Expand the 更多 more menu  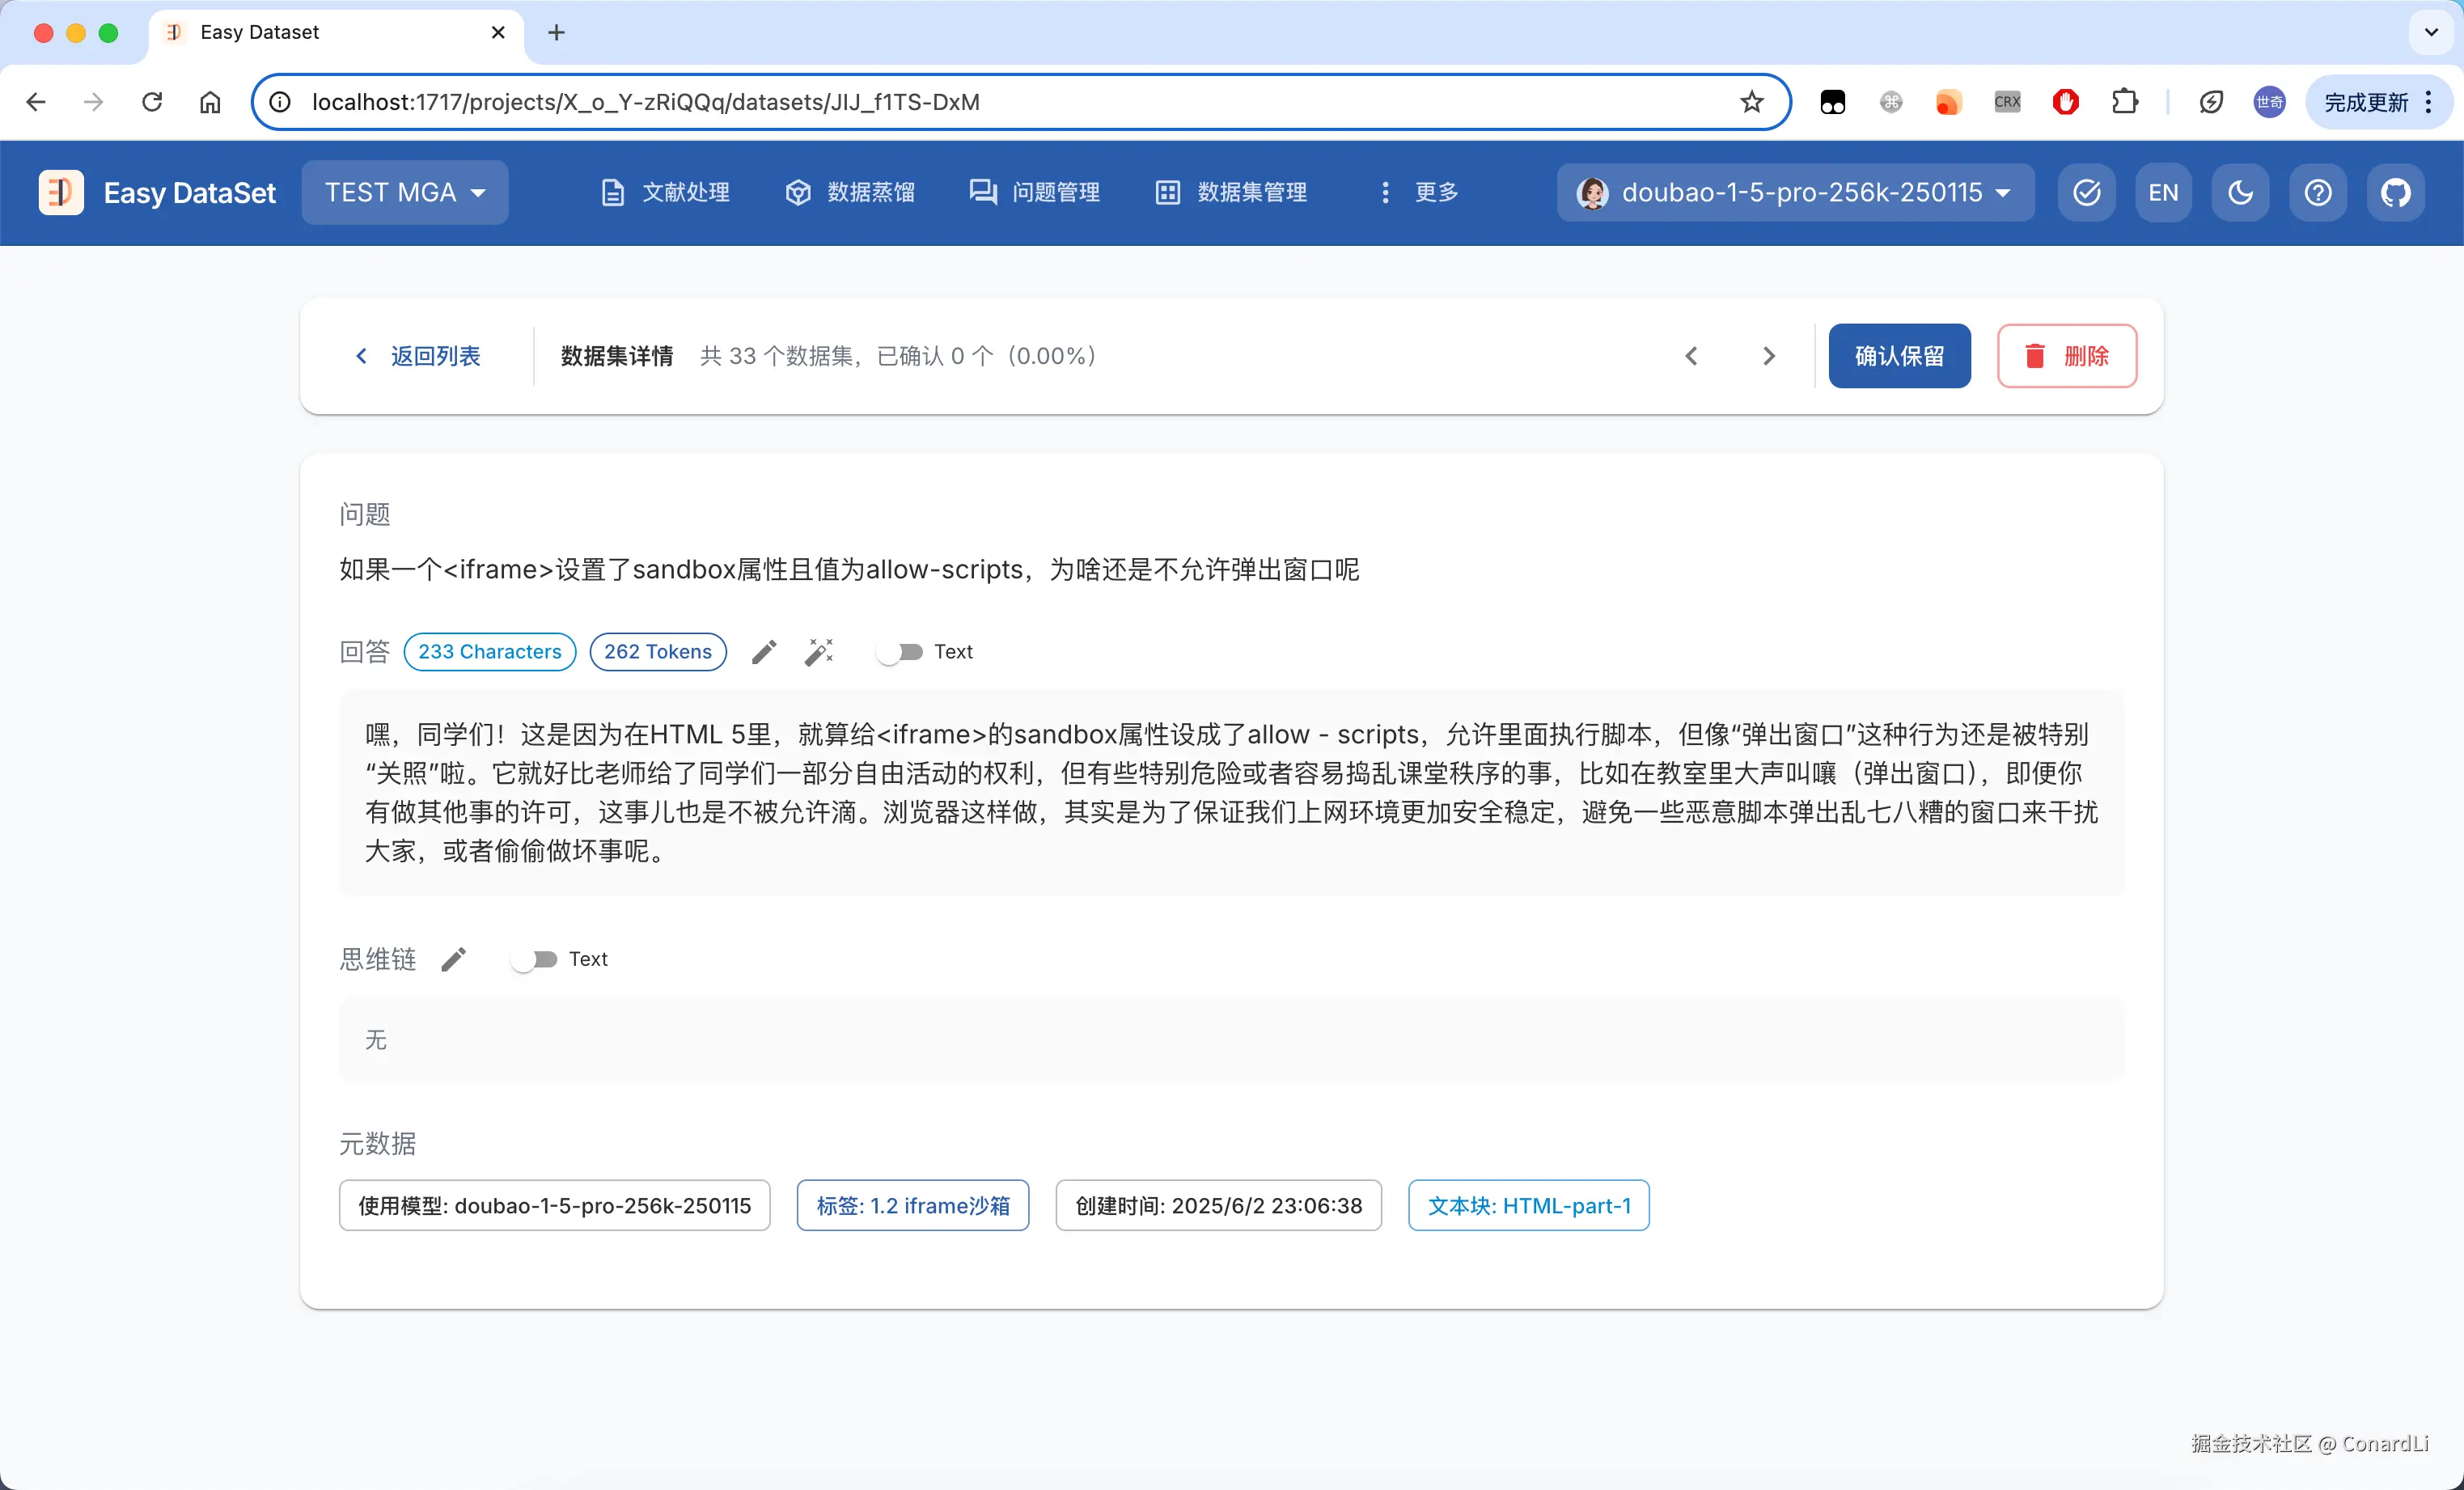(x=1418, y=192)
